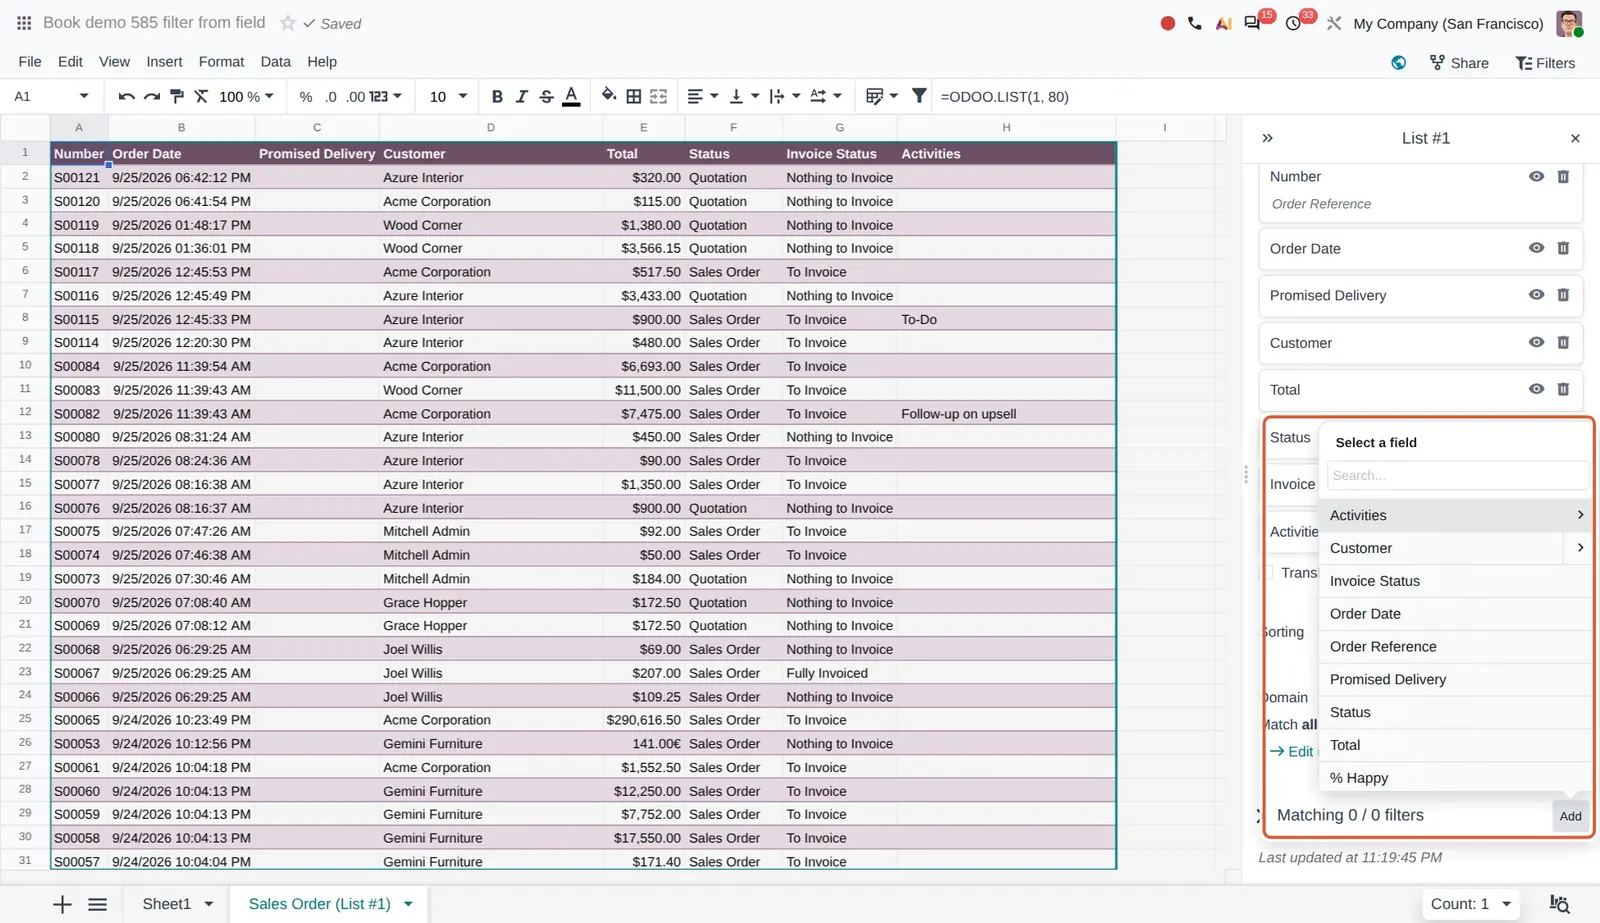Expand Customer field submenu arrow

[x=1579, y=548]
